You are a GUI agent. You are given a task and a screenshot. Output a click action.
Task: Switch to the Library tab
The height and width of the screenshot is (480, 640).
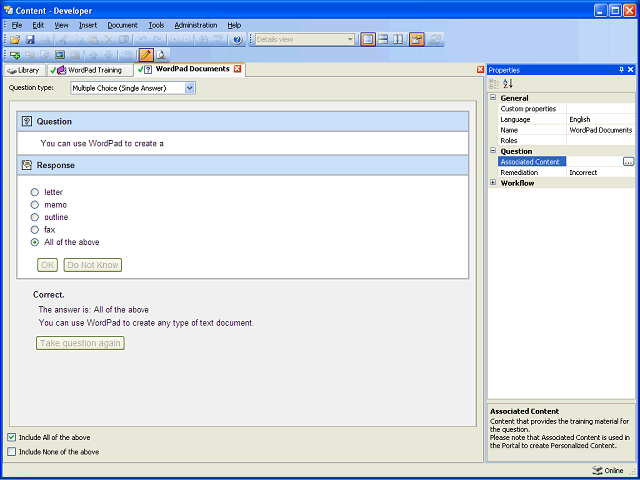pos(24,70)
